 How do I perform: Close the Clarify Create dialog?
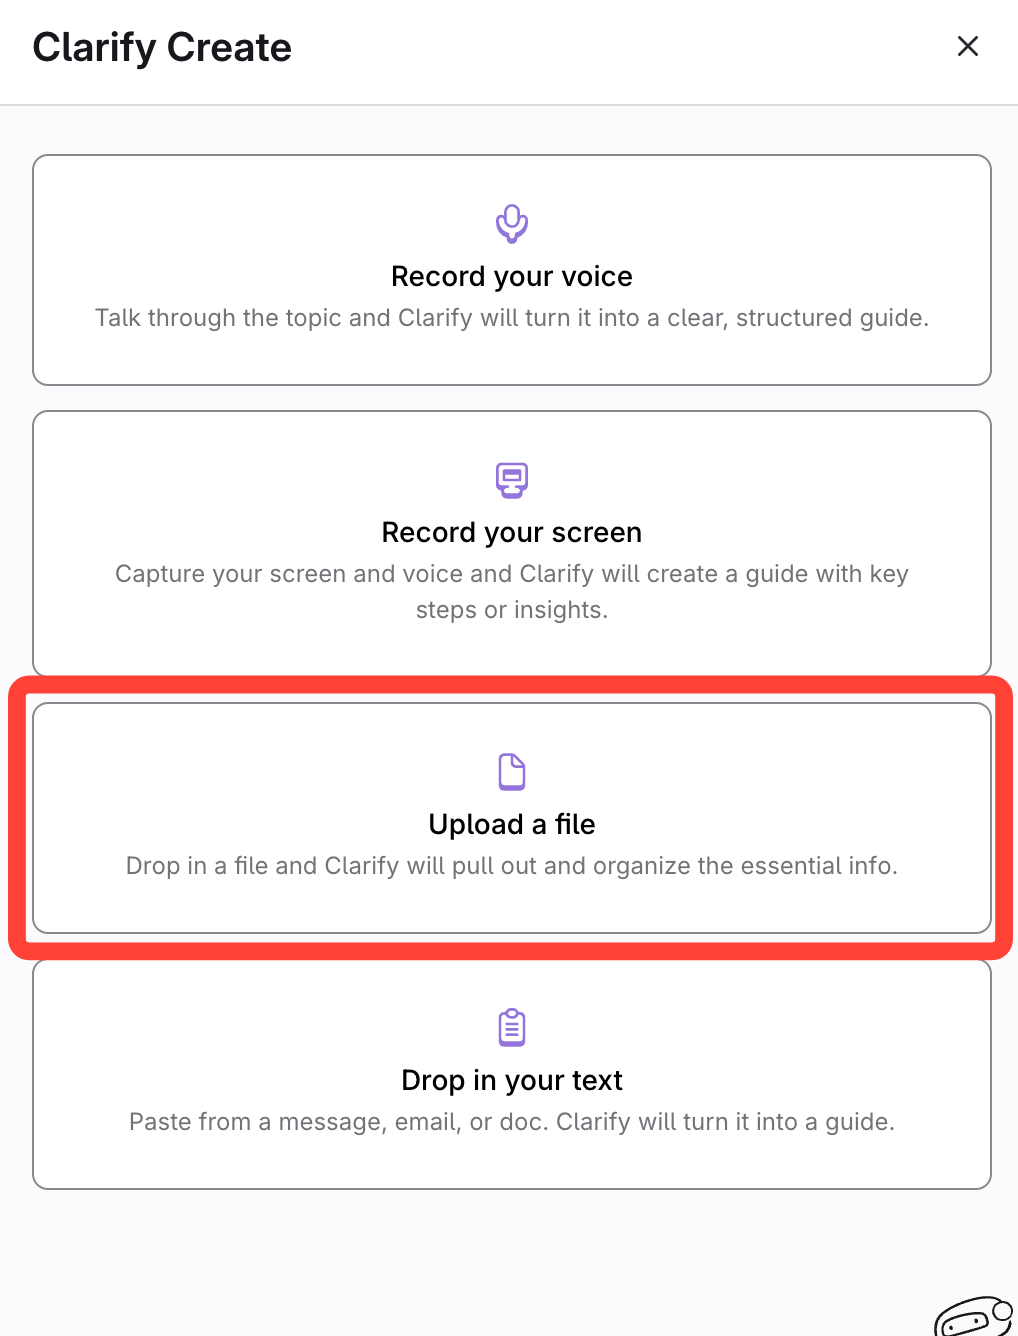(967, 47)
